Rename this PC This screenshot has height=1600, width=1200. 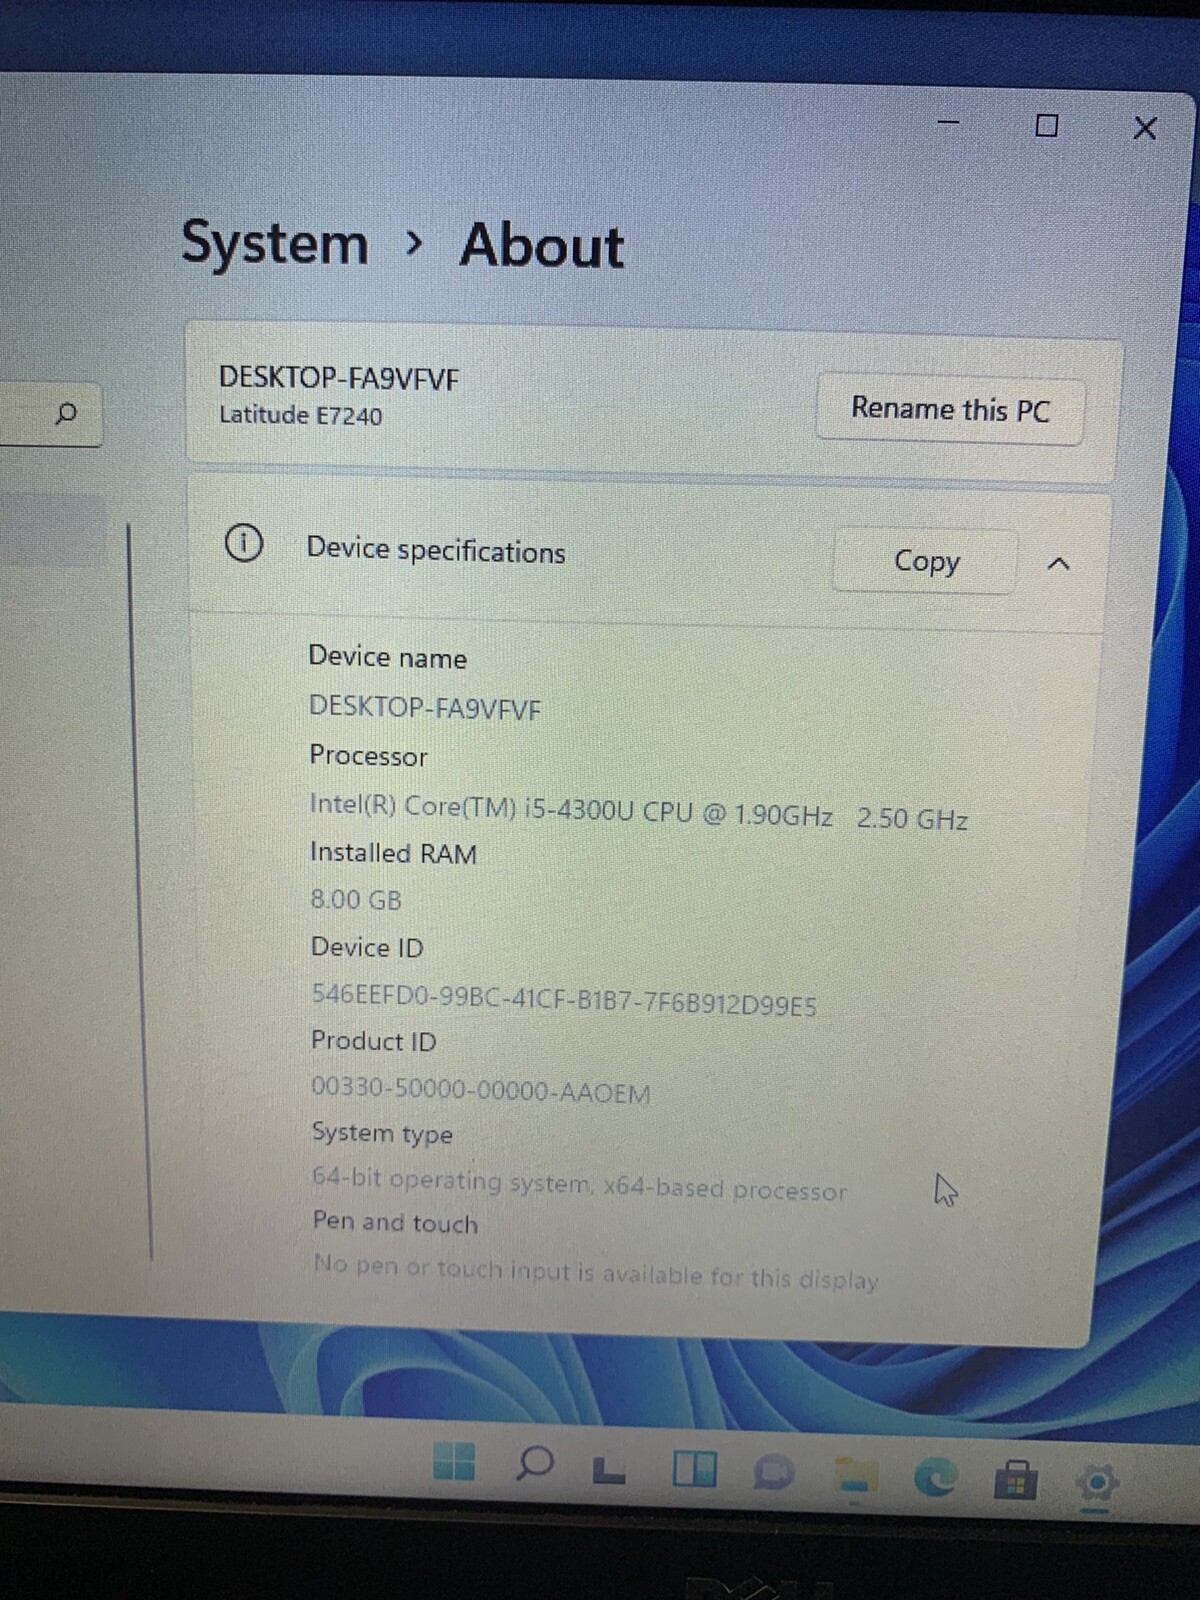coord(951,409)
